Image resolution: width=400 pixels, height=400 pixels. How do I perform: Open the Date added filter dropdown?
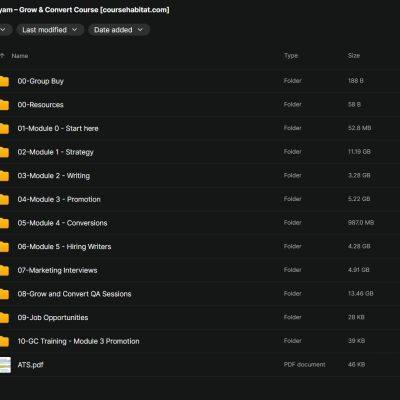coord(119,30)
